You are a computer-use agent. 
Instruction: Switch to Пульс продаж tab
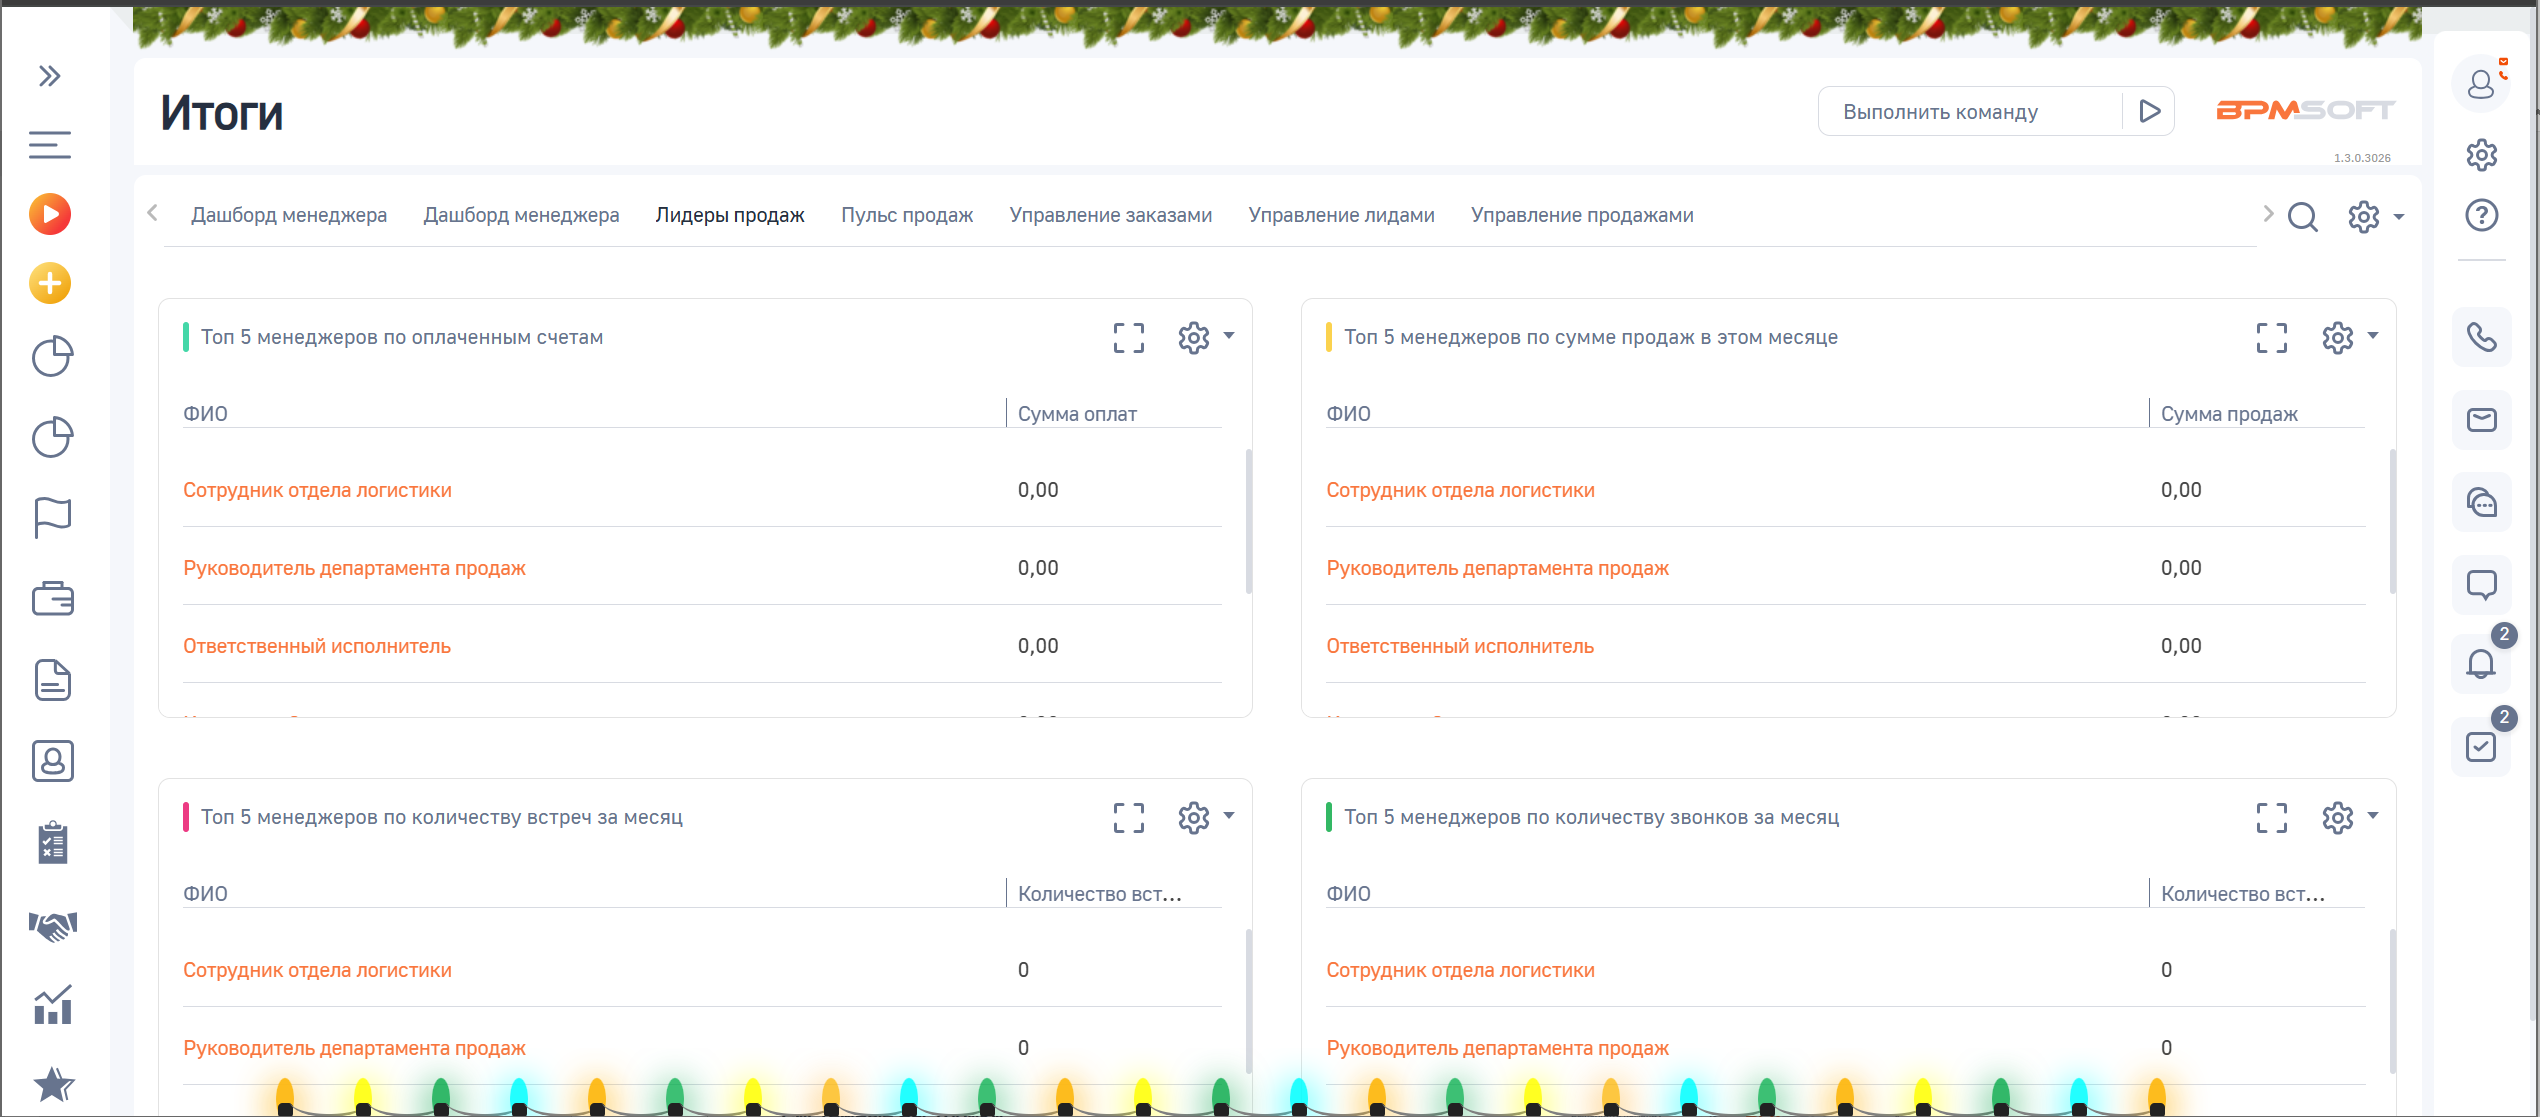tap(907, 215)
